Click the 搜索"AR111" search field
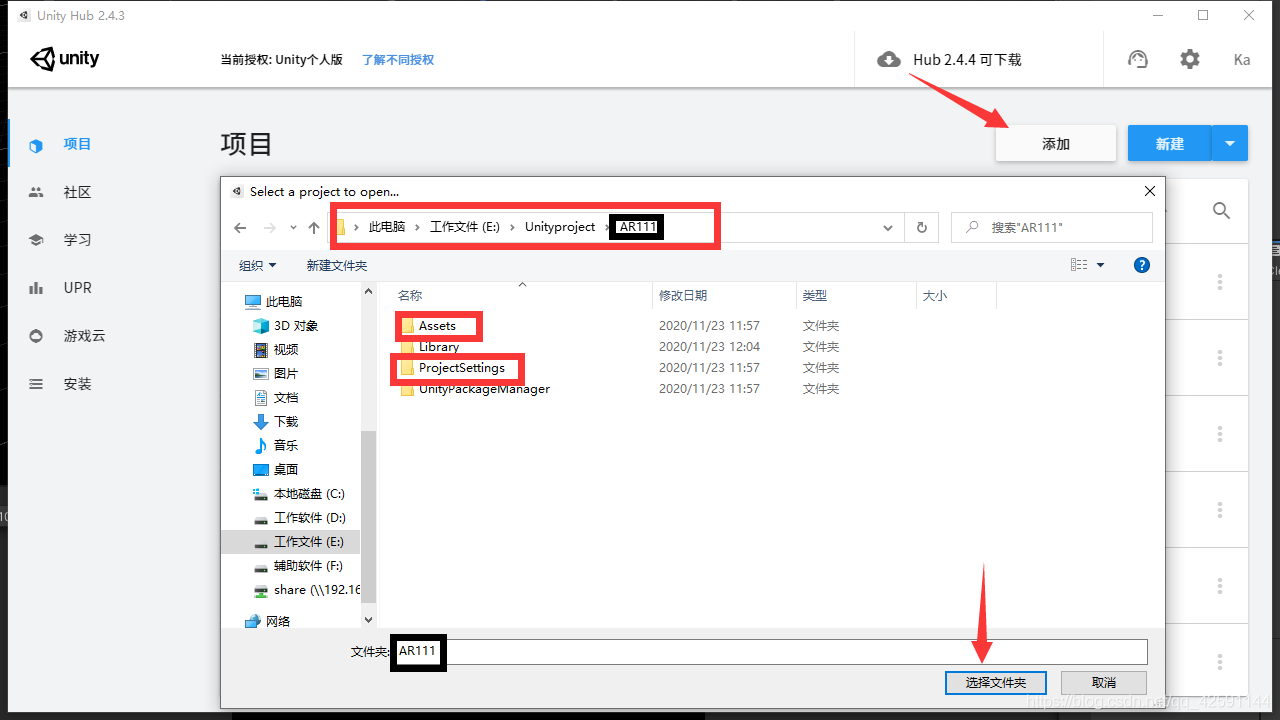 1052,228
